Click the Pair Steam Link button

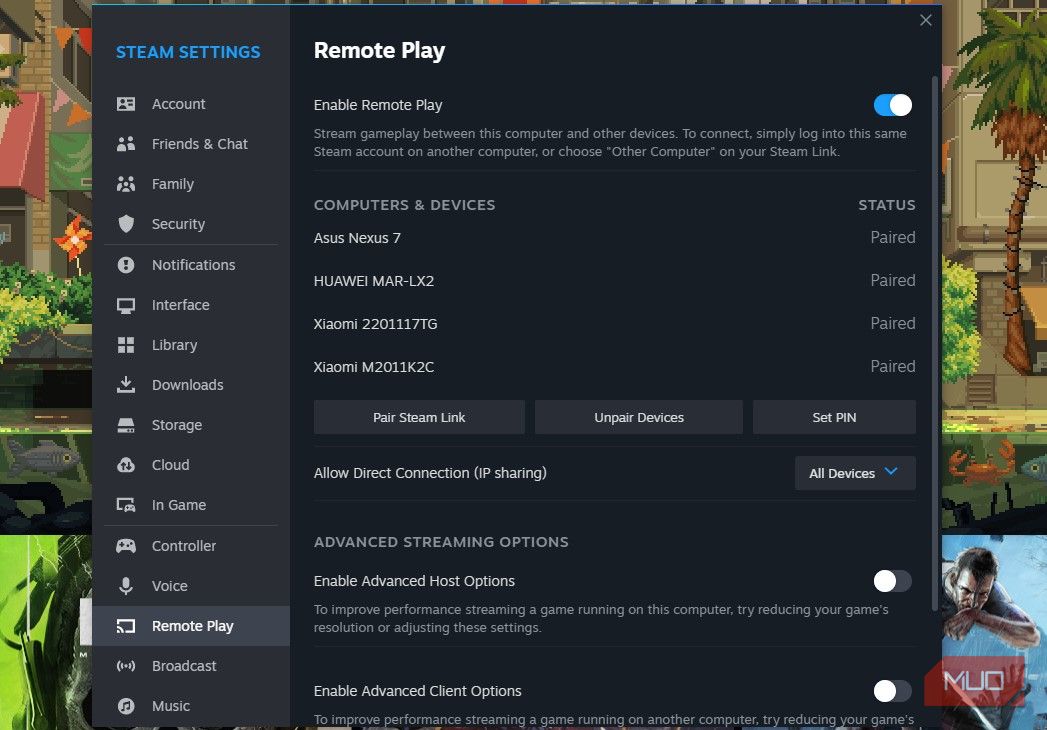(419, 417)
